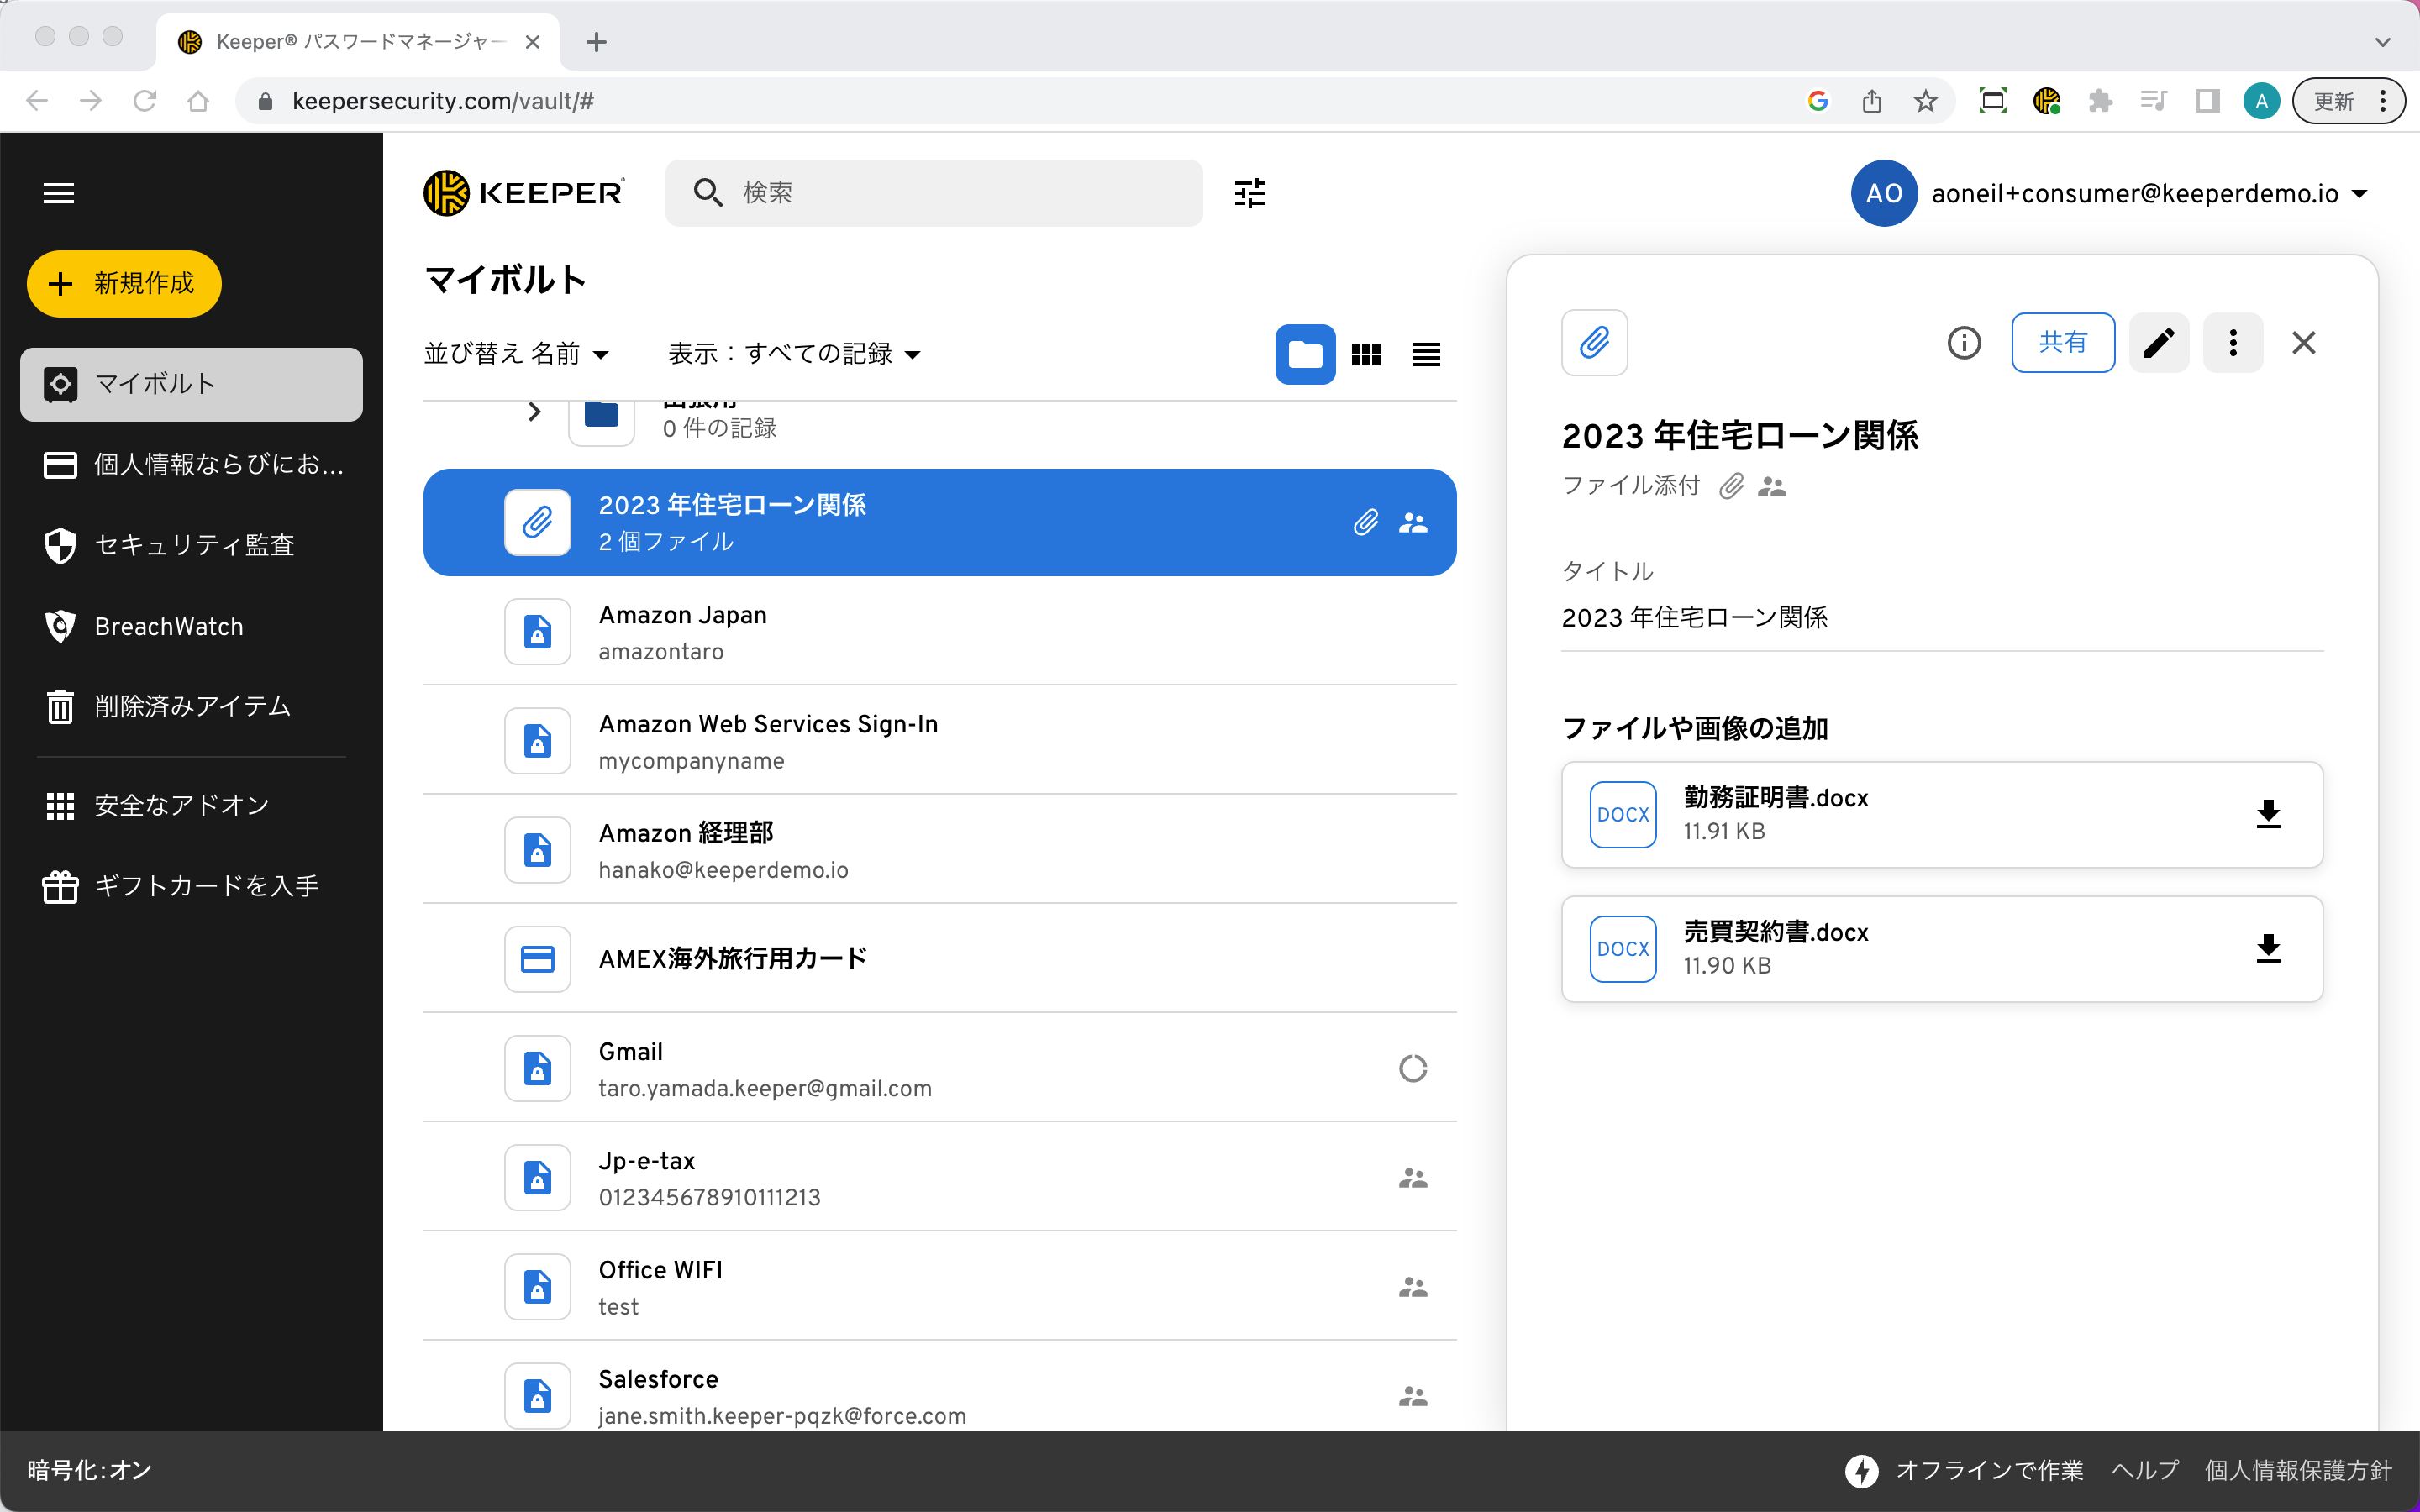2420x1512 pixels.
Task: Switch to grid tile view
Action: (x=1366, y=354)
